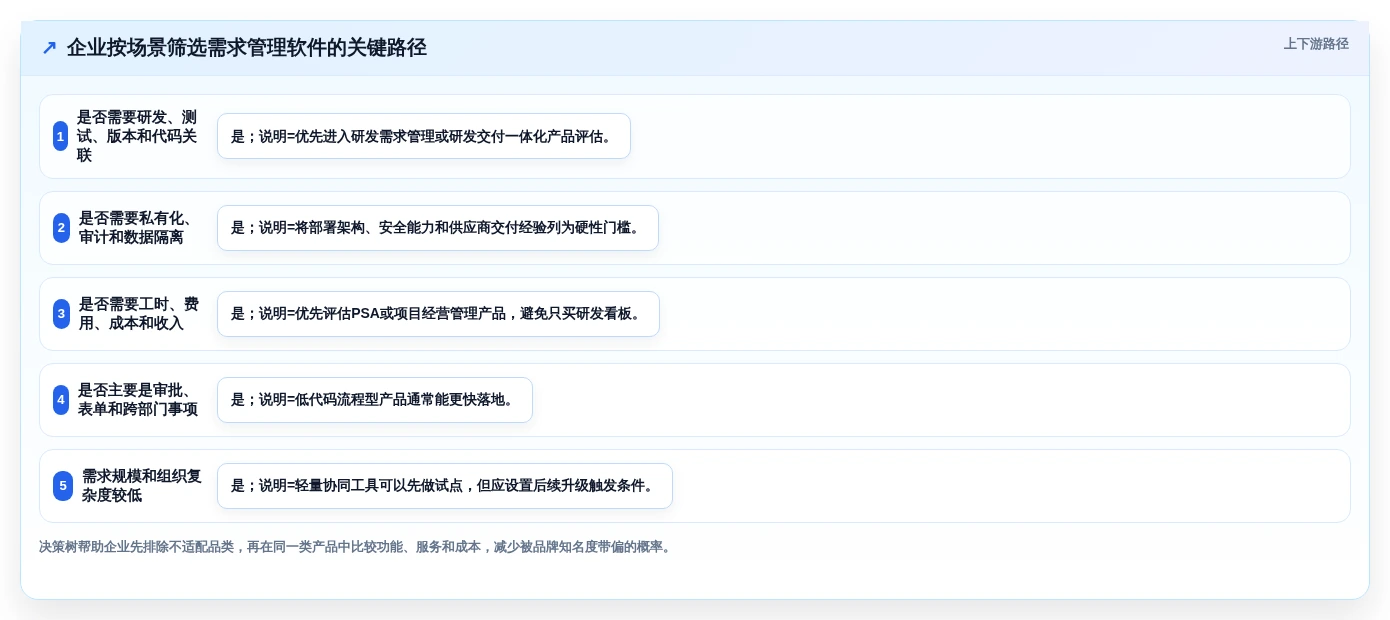Screen dimensions: 1390x620
Task: Select 是否需要研发、测试、版本和代码关联 label
Action: (x=138, y=136)
